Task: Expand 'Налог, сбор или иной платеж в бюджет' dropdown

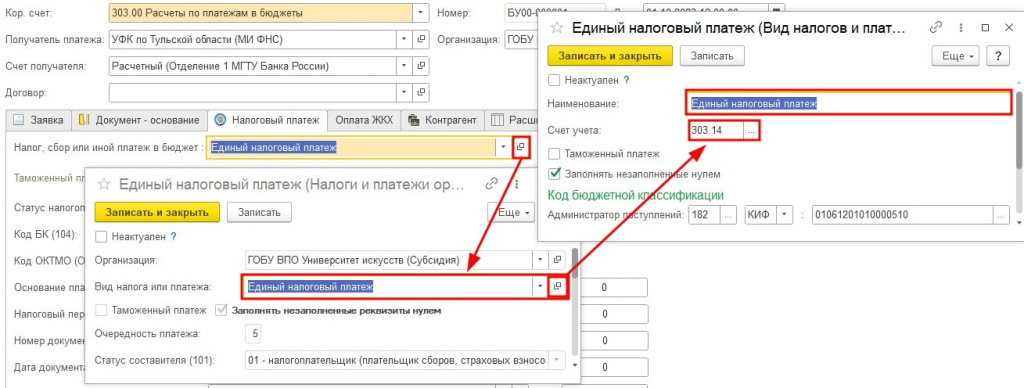Action: point(503,148)
